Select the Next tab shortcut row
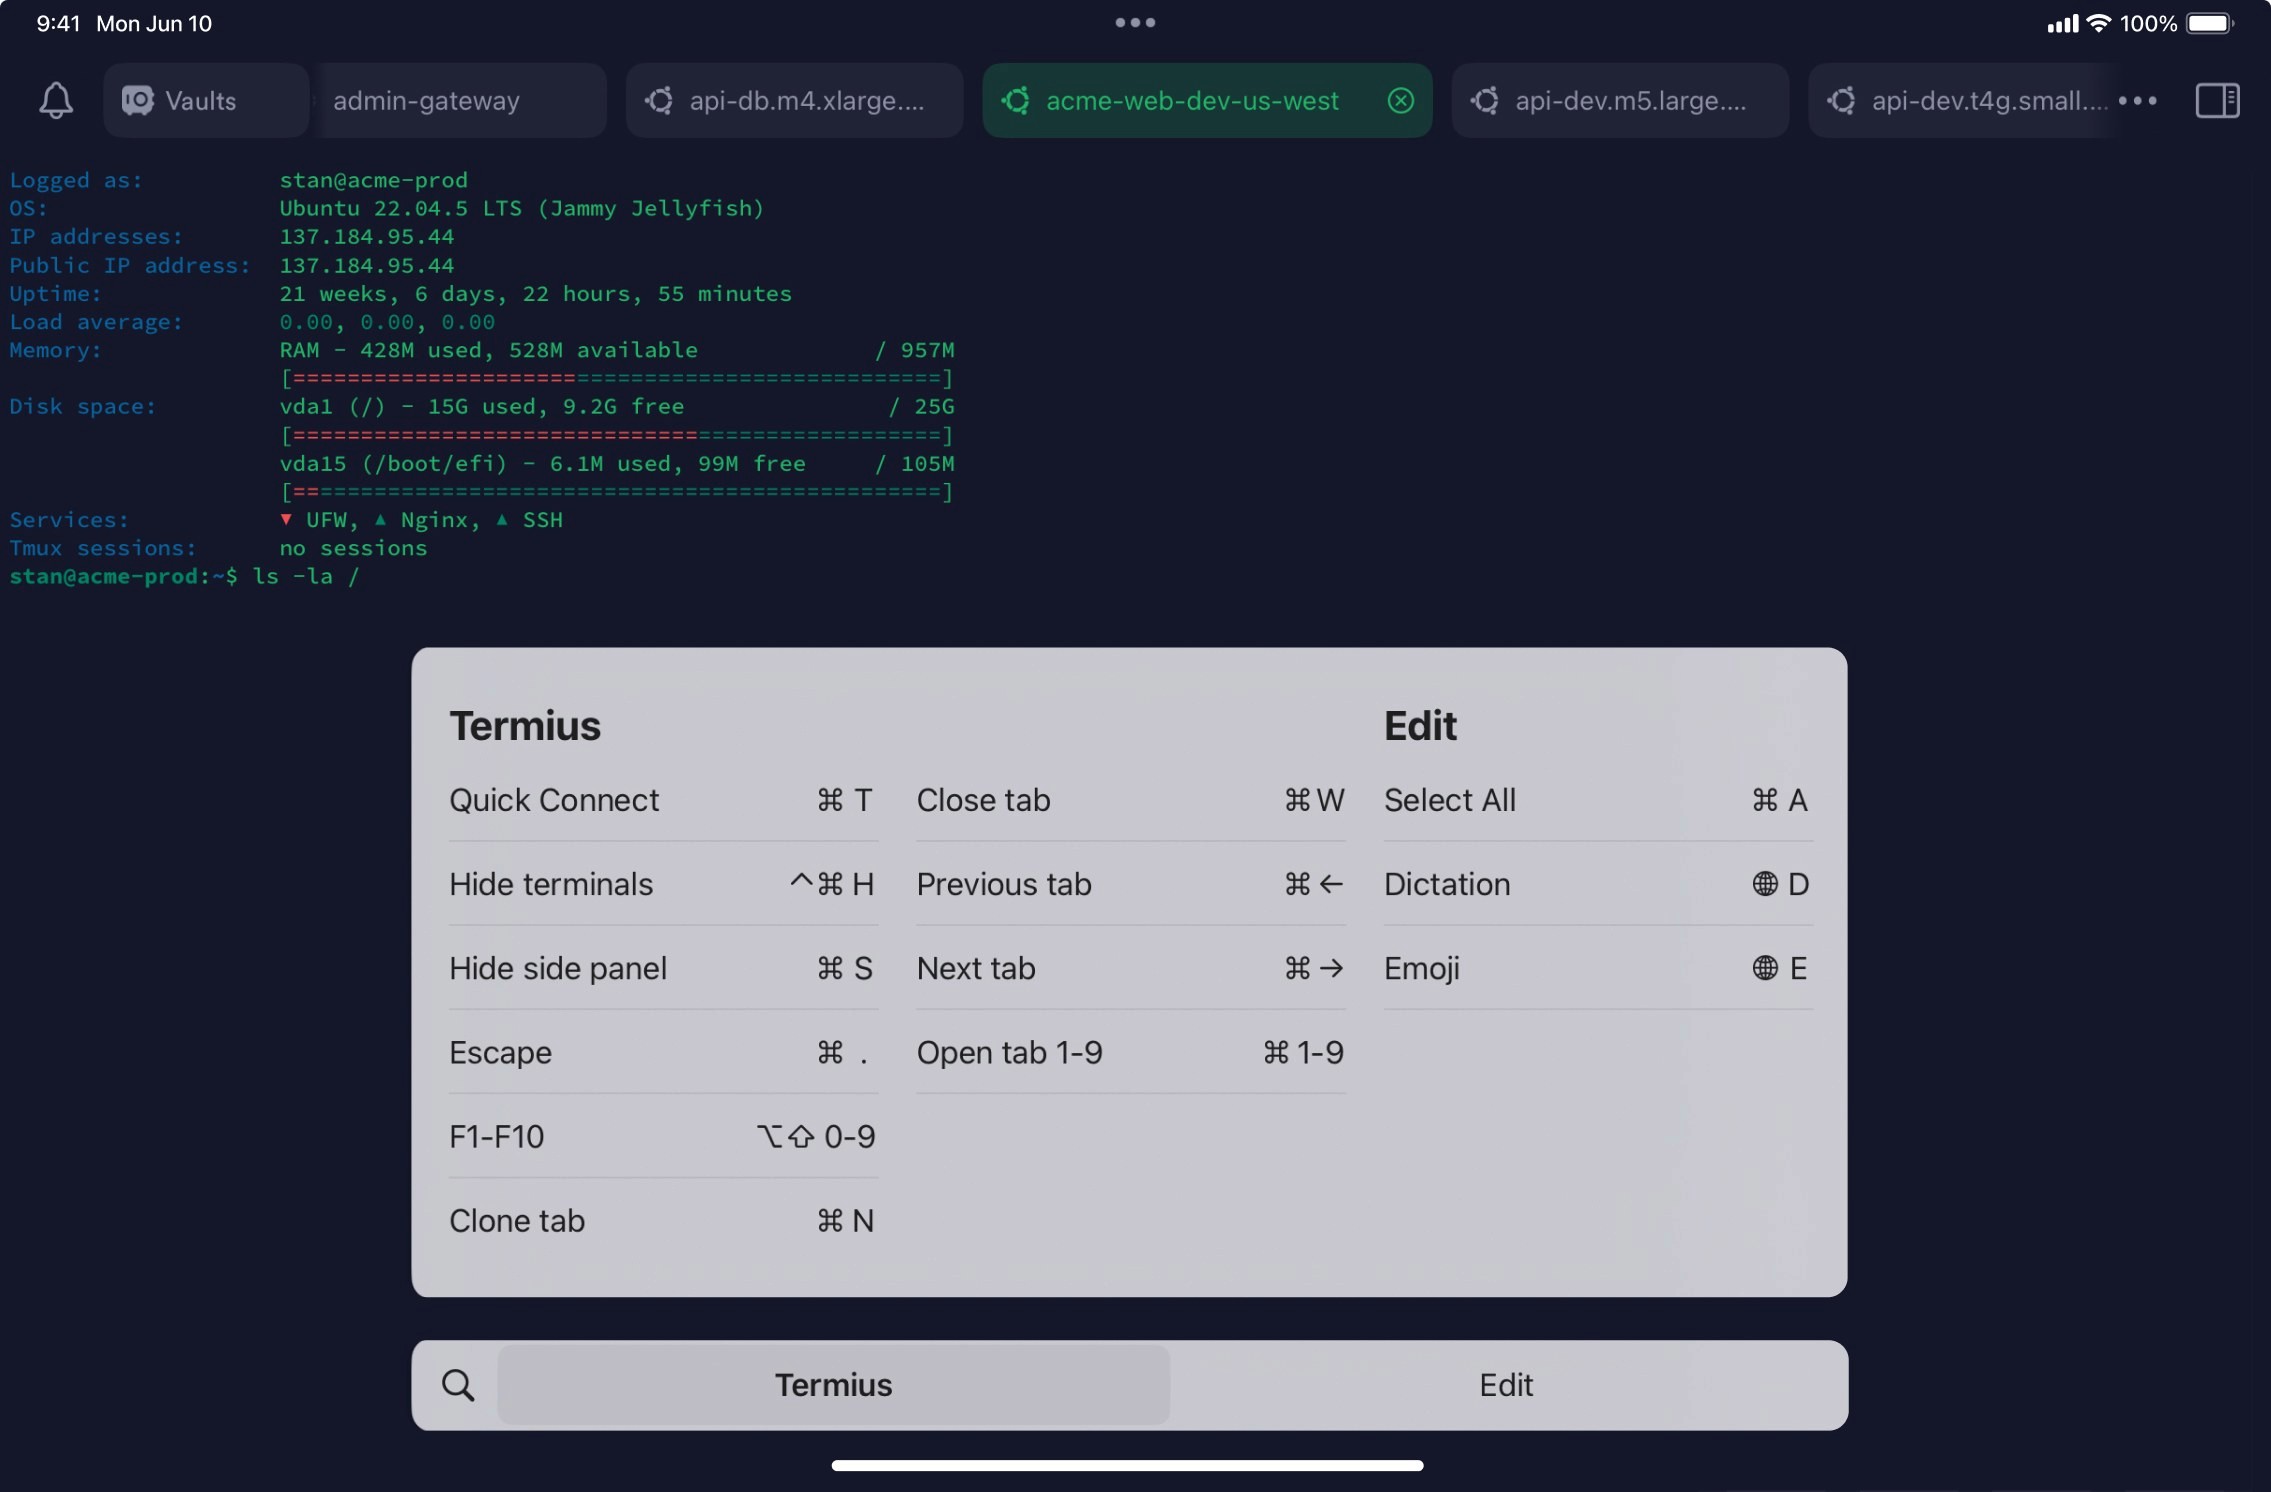Viewport: 2271px width, 1492px height. pyautogui.click(x=1130, y=968)
